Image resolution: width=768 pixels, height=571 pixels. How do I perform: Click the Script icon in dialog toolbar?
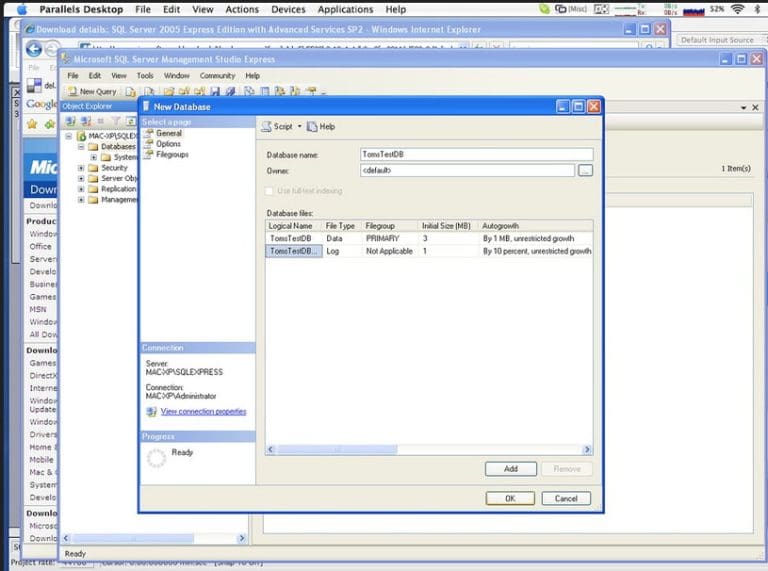click(267, 127)
